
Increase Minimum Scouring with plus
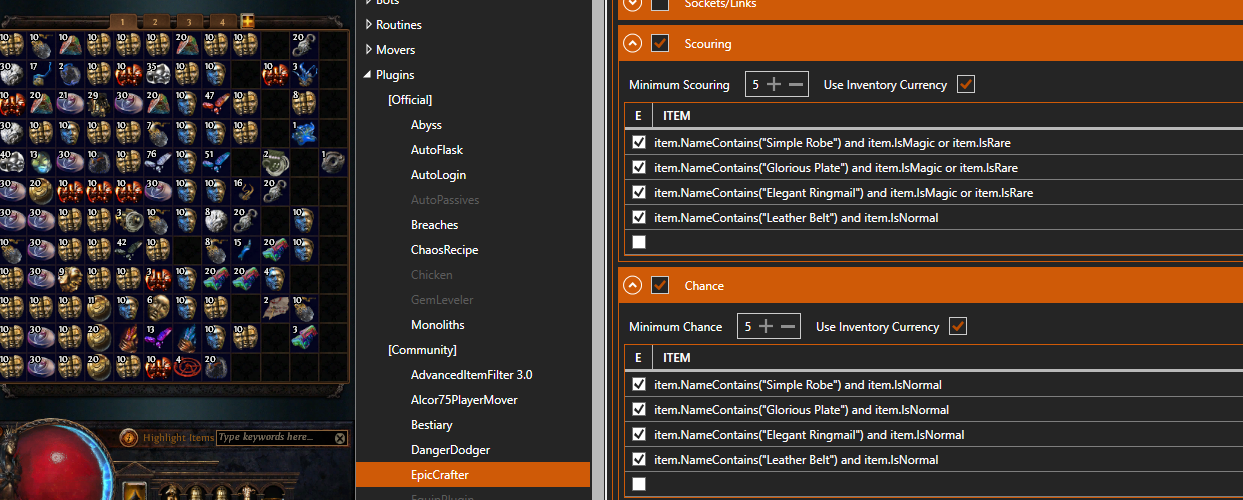773,85
